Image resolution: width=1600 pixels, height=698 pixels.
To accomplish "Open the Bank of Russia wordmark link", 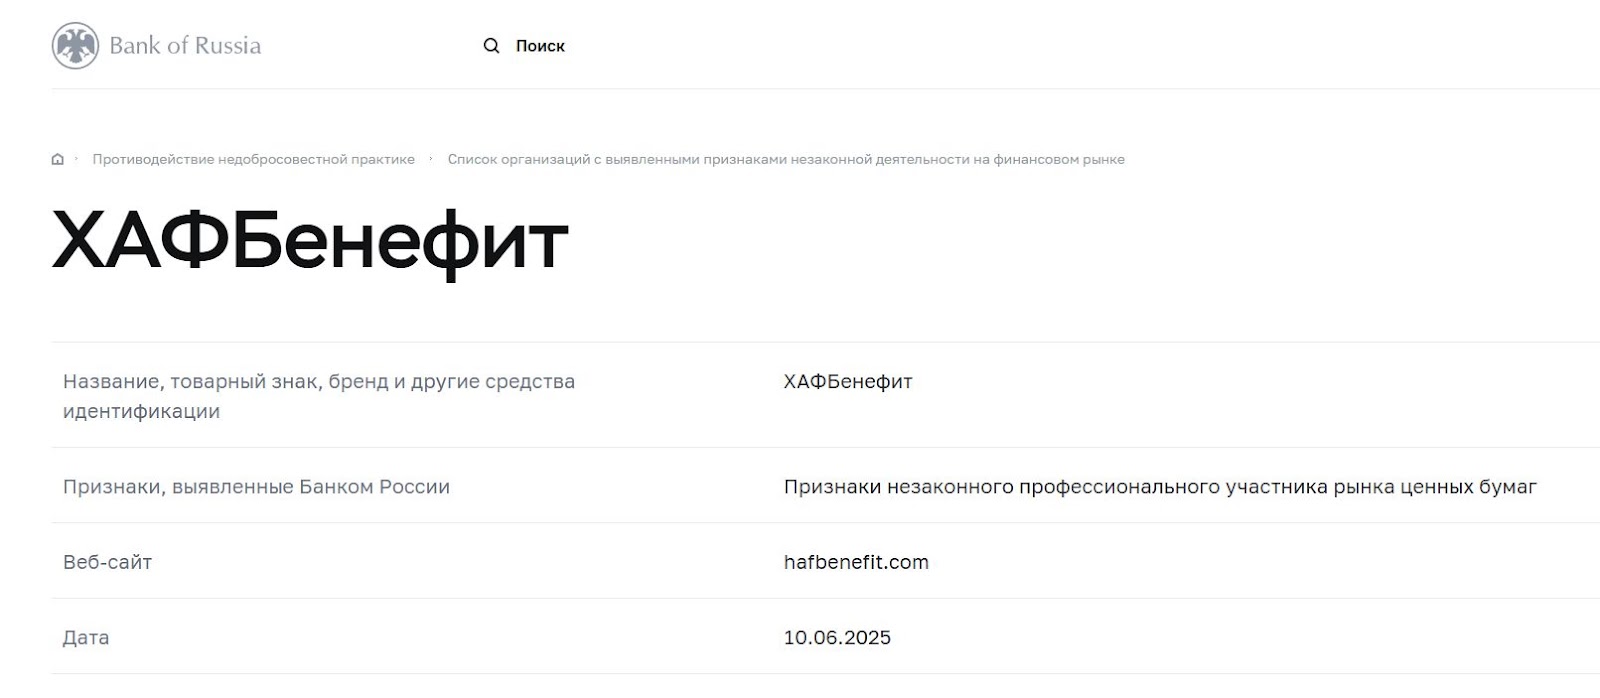I will (185, 46).
